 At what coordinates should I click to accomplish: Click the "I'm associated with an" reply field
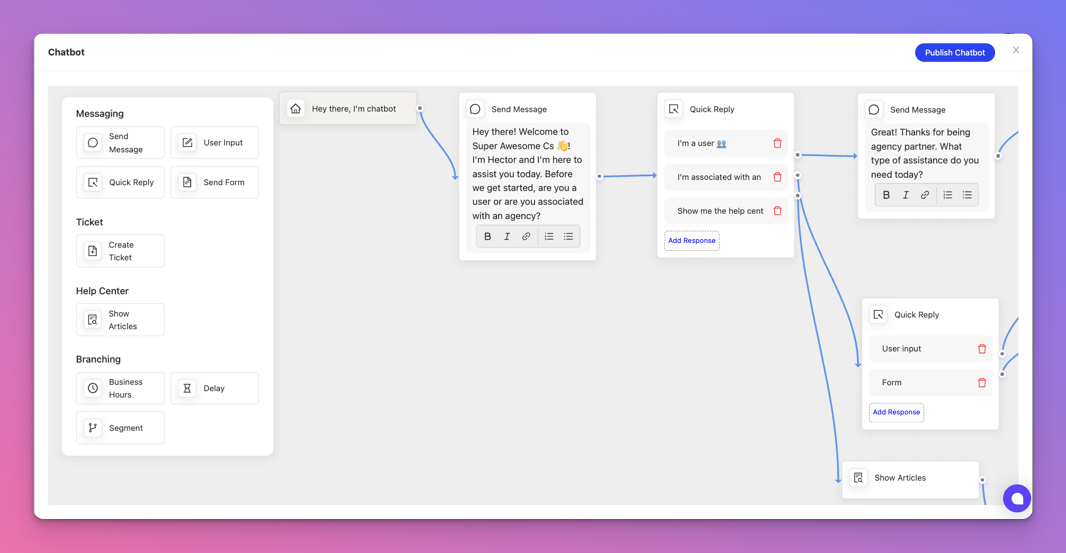point(726,177)
